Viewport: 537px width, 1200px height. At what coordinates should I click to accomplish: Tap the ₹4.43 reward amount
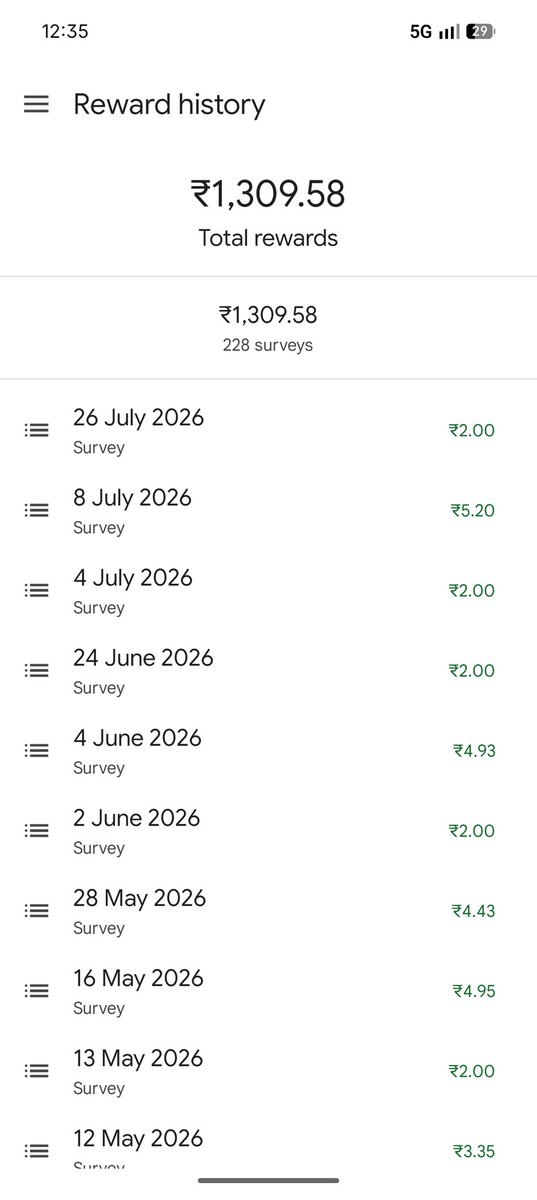pyautogui.click(x=474, y=911)
